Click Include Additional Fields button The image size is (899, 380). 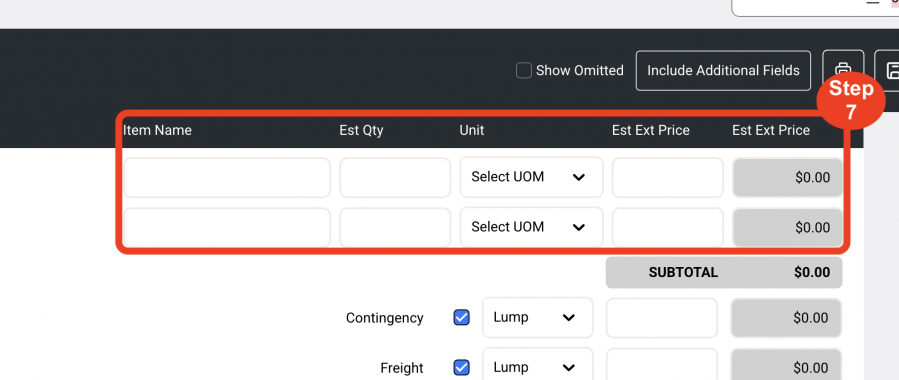[x=723, y=70]
